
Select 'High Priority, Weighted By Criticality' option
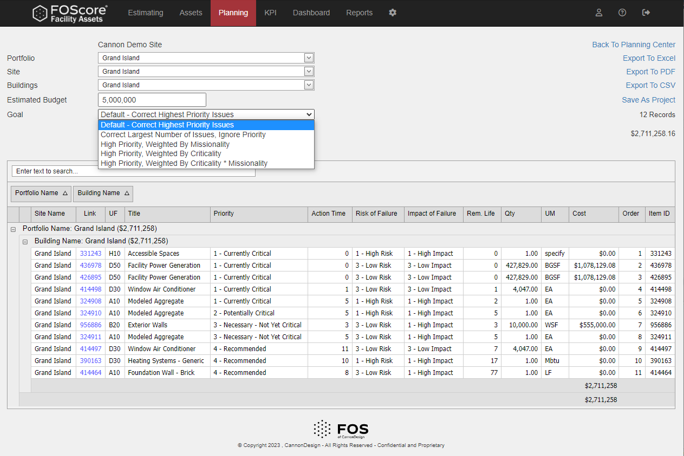click(x=161, y=154)
